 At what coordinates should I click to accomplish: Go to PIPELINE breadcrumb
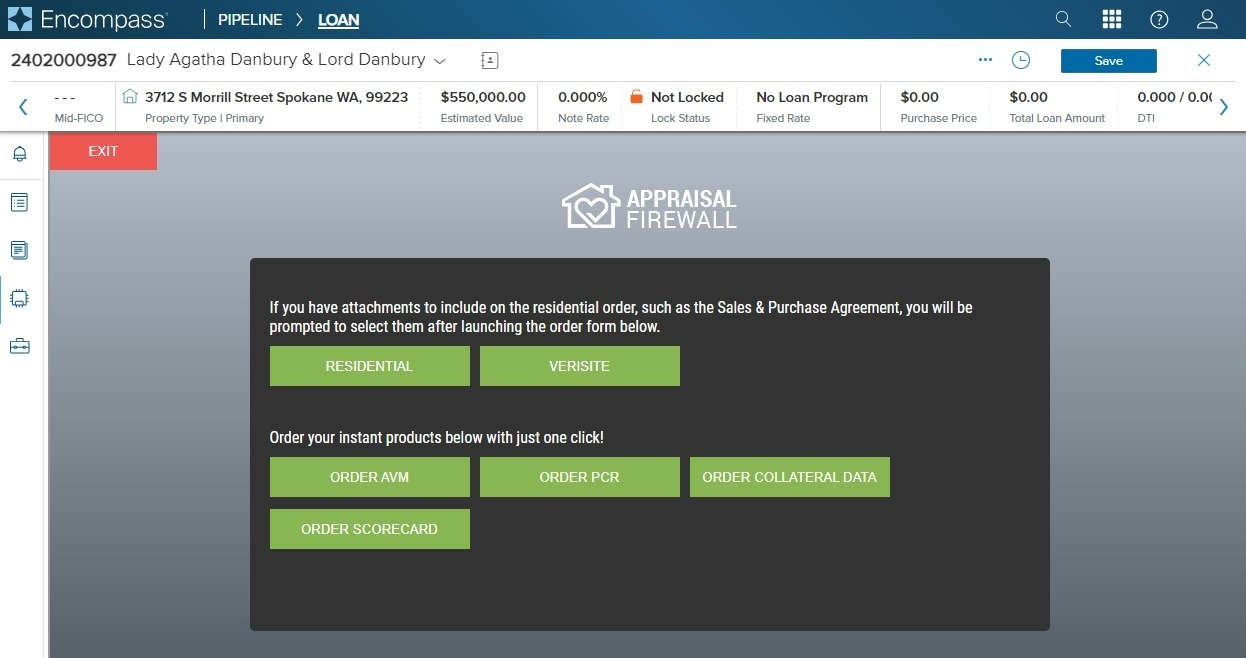point(250,19)
